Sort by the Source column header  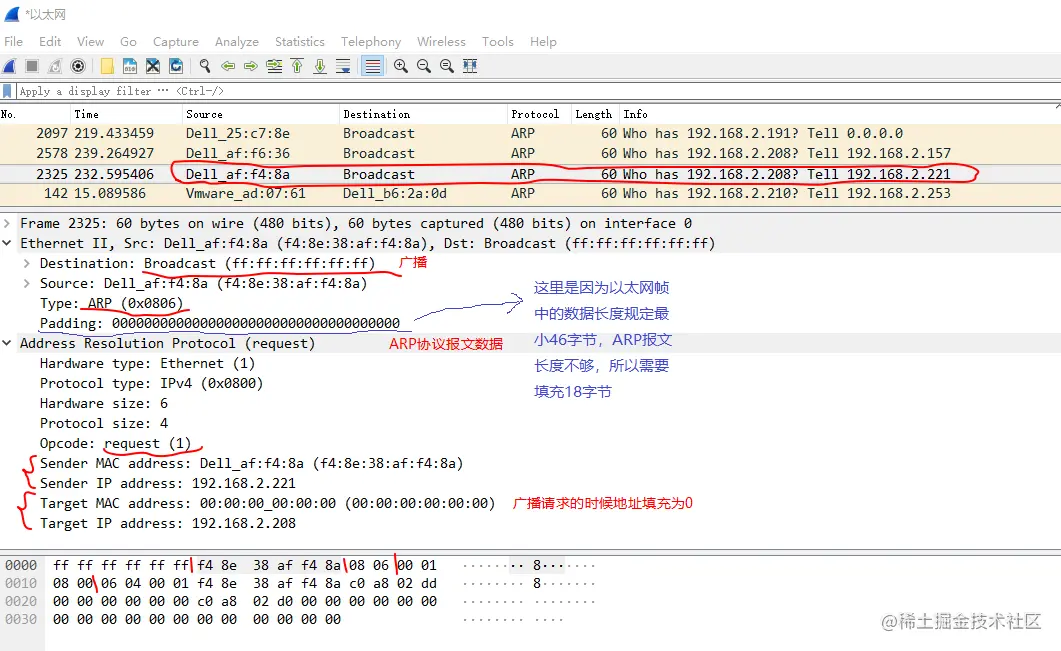[261, 114]
